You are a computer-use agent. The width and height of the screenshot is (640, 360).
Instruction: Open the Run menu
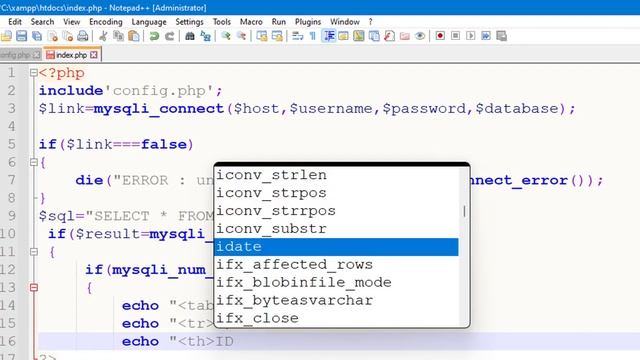[x=279, y=22]
